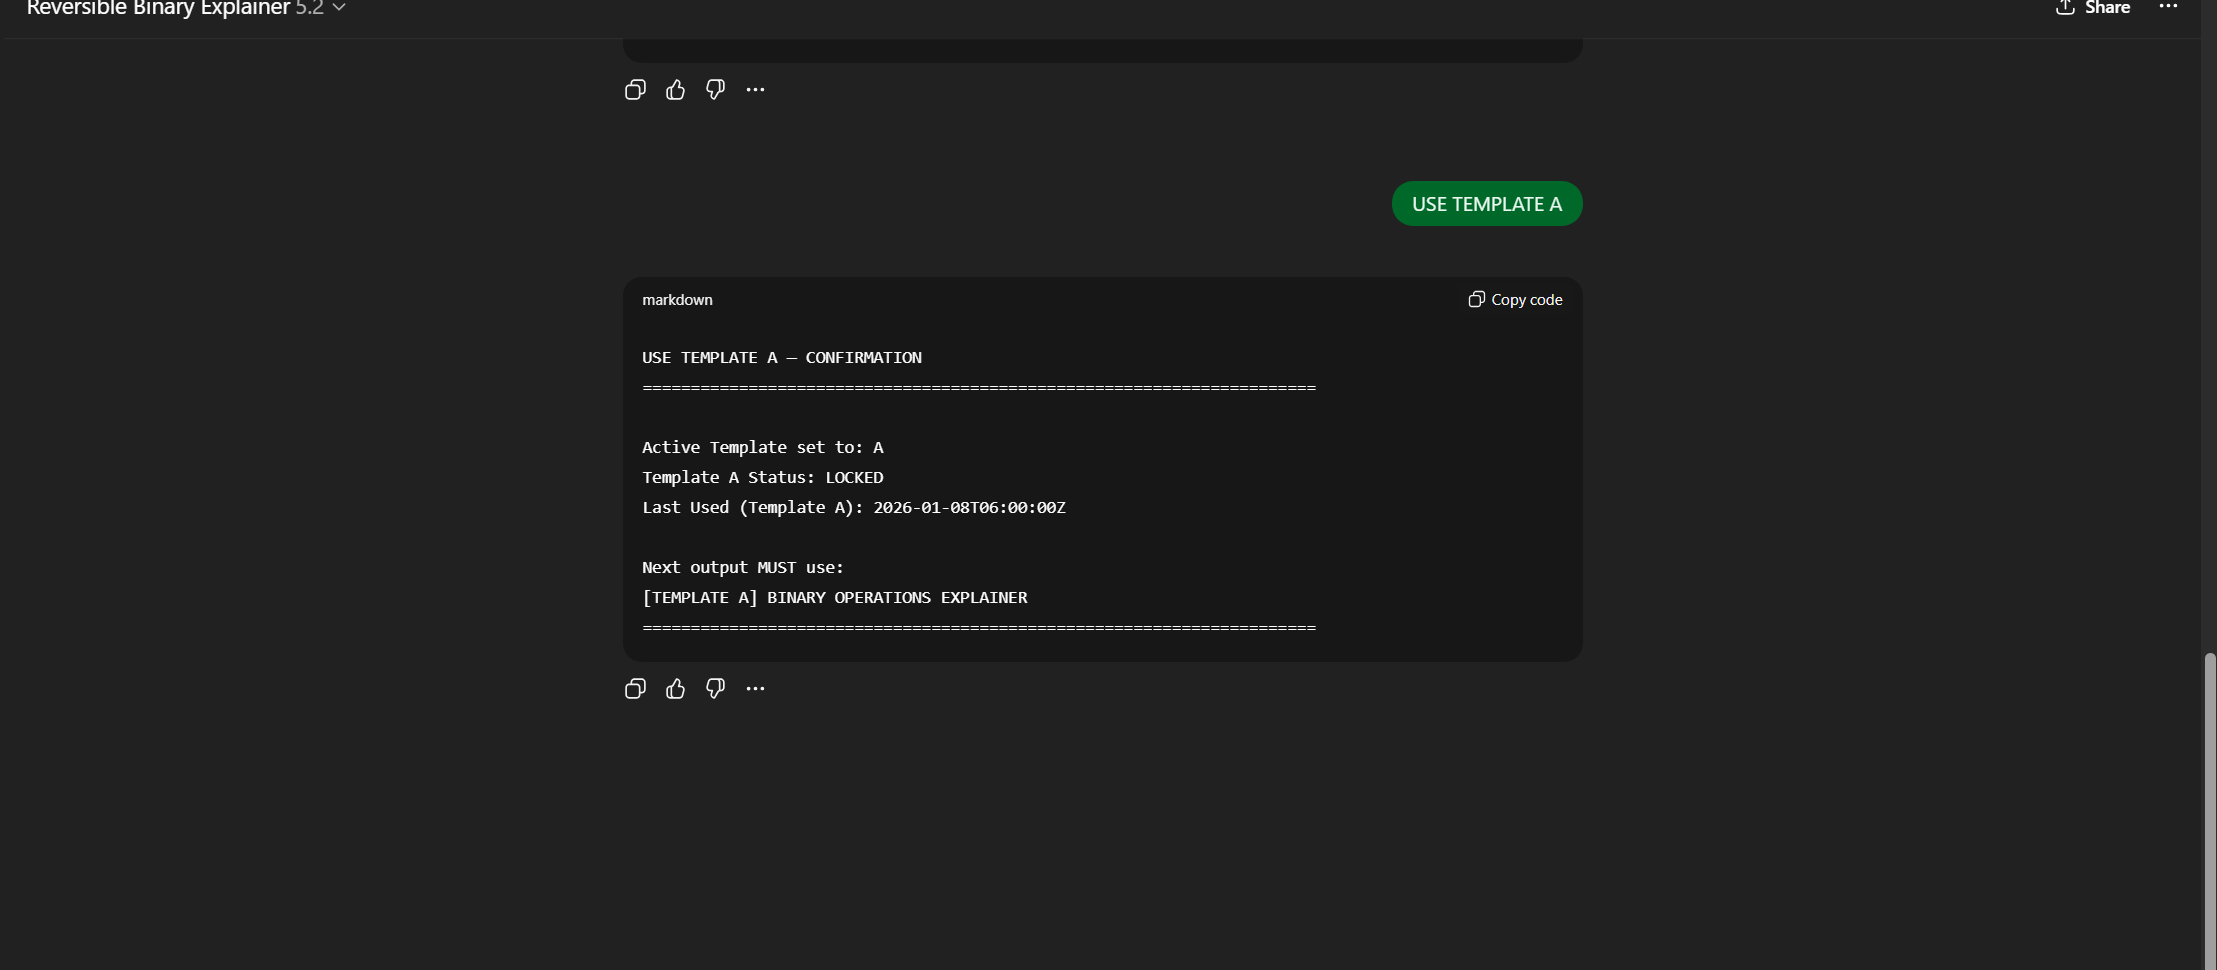Click the Share upload icon in the header
The height and width of the screenshot is (970, 2217).
pos(2064,7)
